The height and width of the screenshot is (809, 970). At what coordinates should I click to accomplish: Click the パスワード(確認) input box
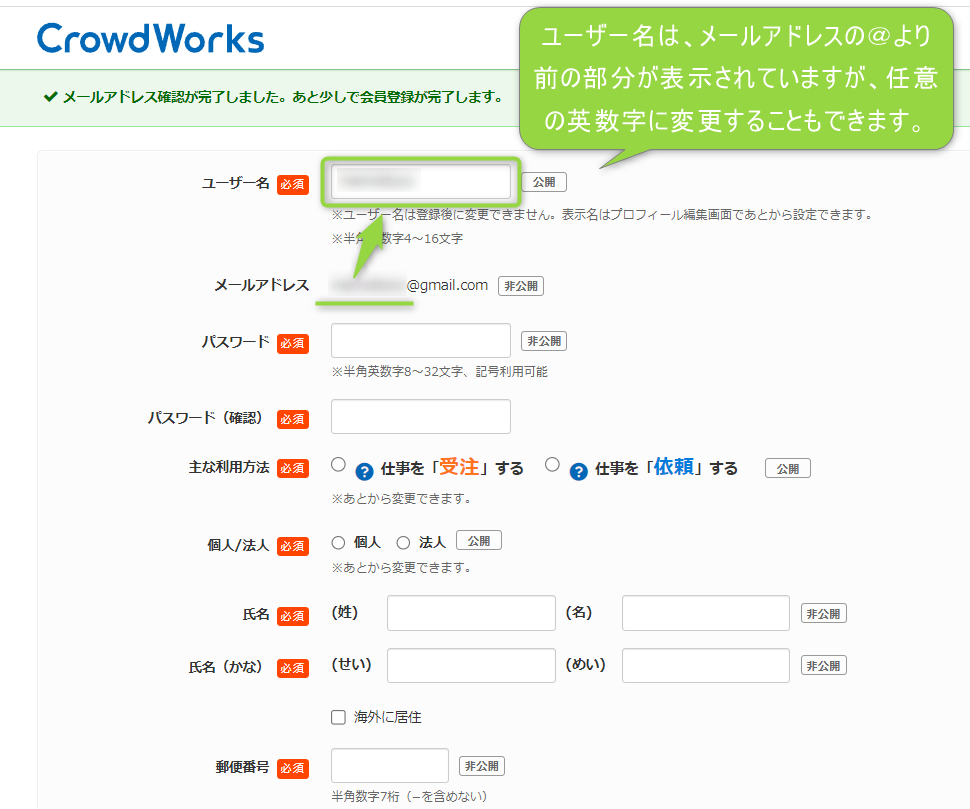[420, 417]
